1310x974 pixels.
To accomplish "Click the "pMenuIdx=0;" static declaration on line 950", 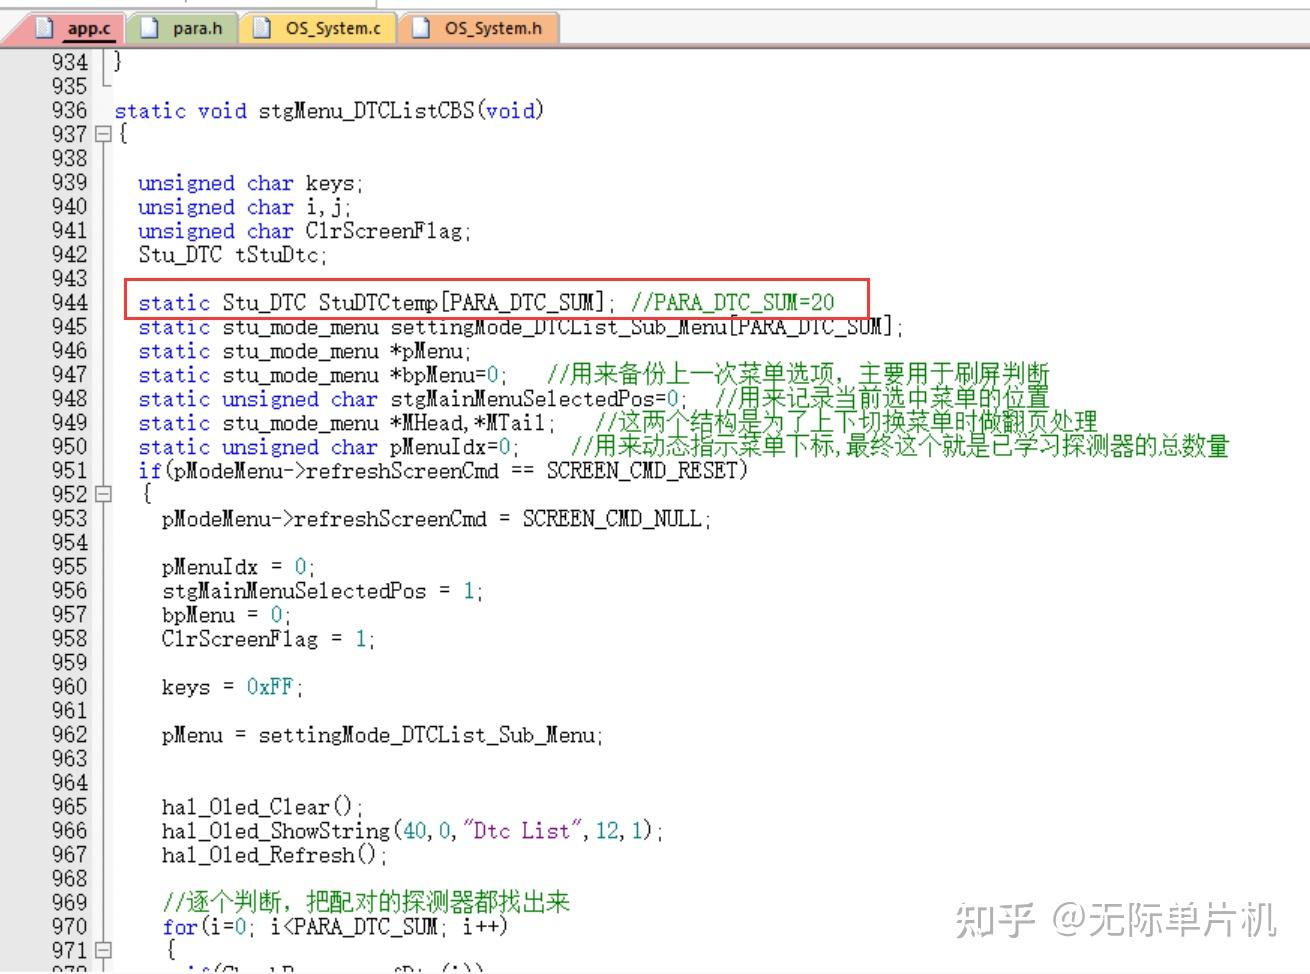I will coord(328,447).
